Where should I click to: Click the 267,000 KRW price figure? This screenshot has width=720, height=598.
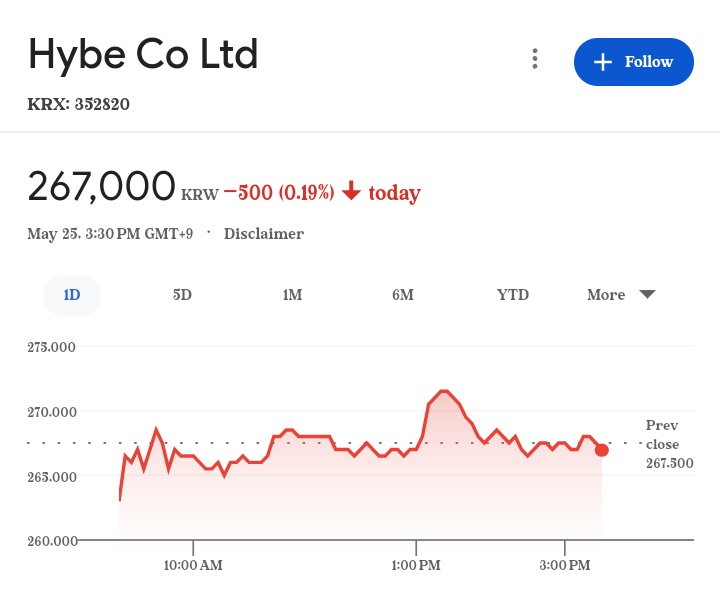click(123, 186)
